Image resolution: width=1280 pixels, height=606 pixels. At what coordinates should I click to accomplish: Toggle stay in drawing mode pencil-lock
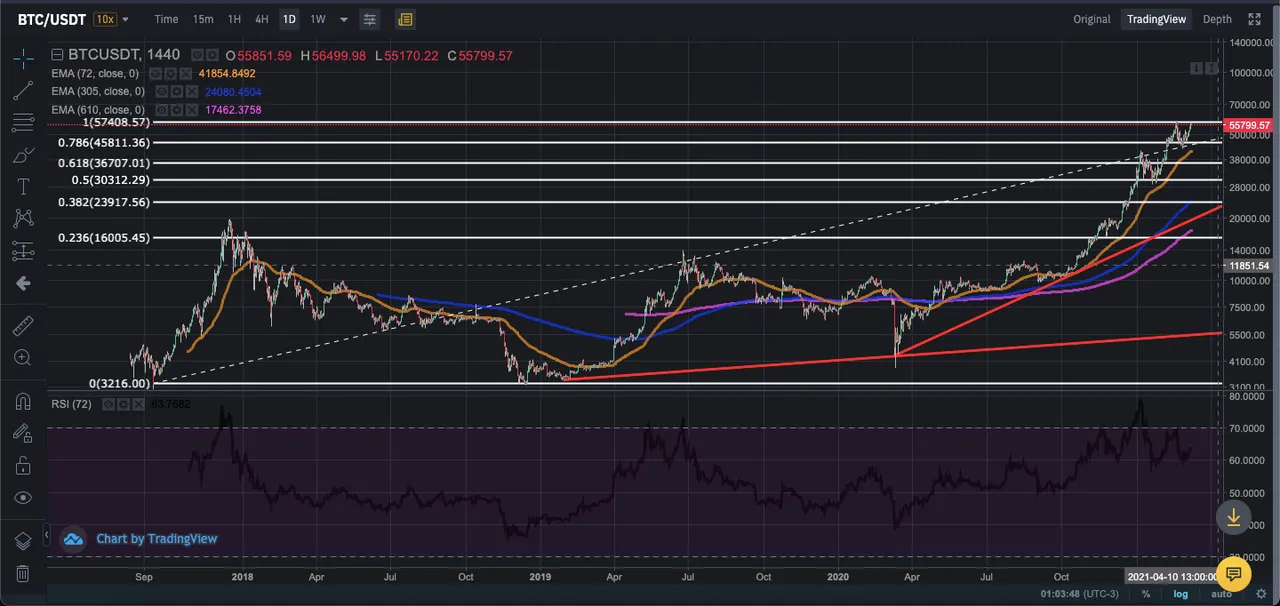tap(23, 433)
